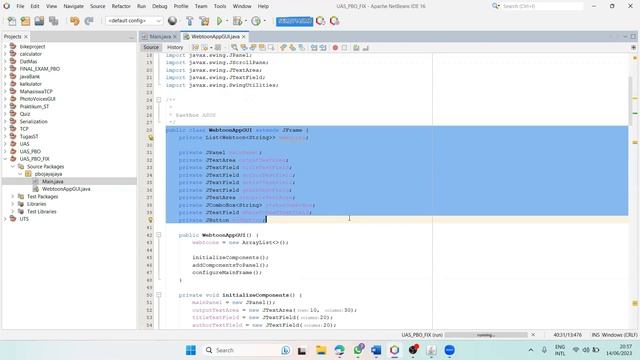
Task: Select the pbojayajaya package
Action: [48, 174]
